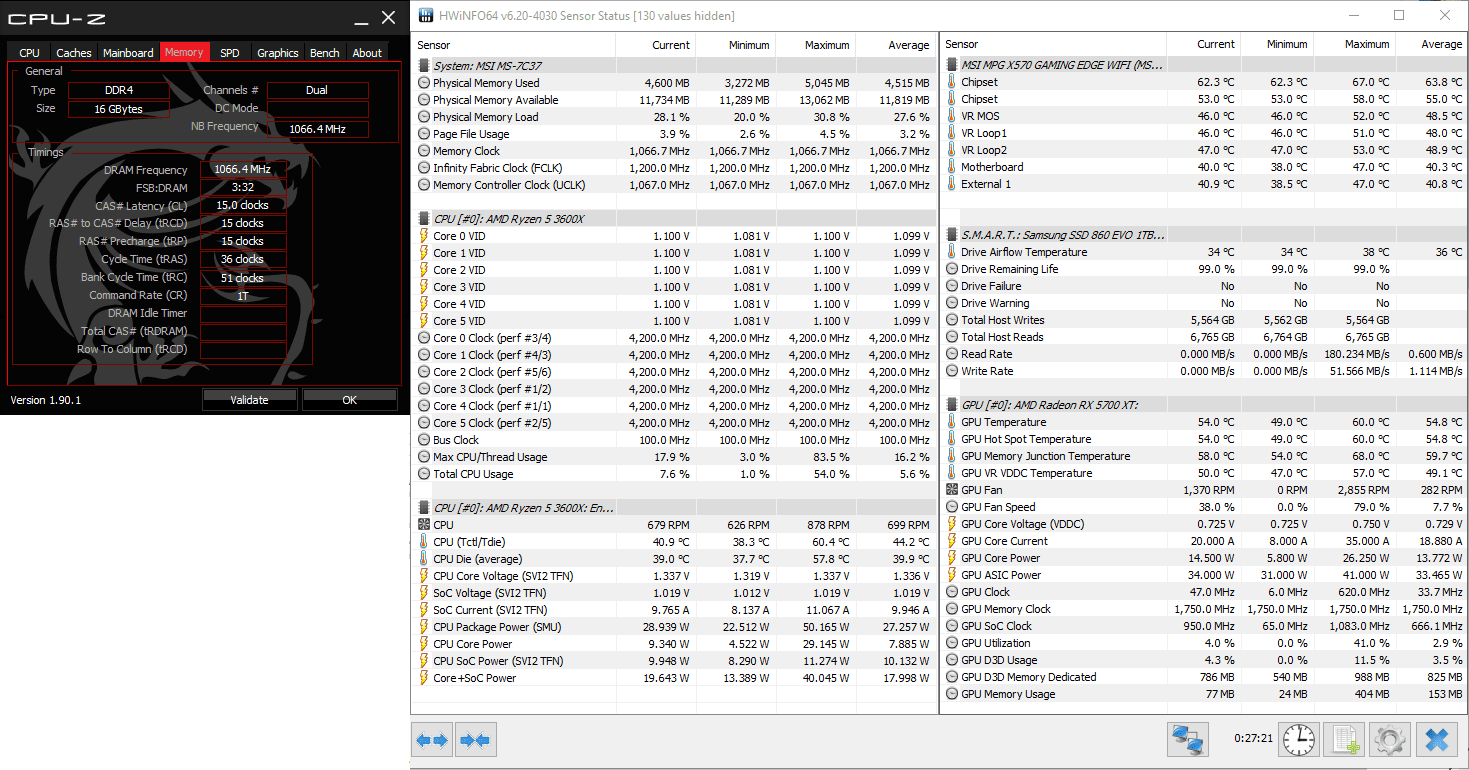Select the Memory tab in CPU-Z
1469x770 pixels.
(184, 52)
